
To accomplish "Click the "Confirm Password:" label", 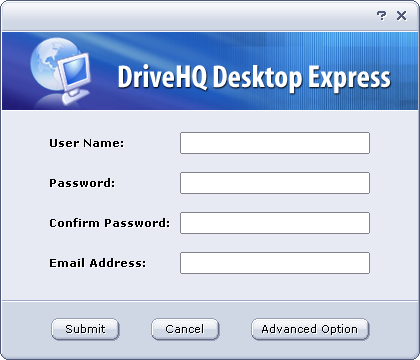I will 109,223.
